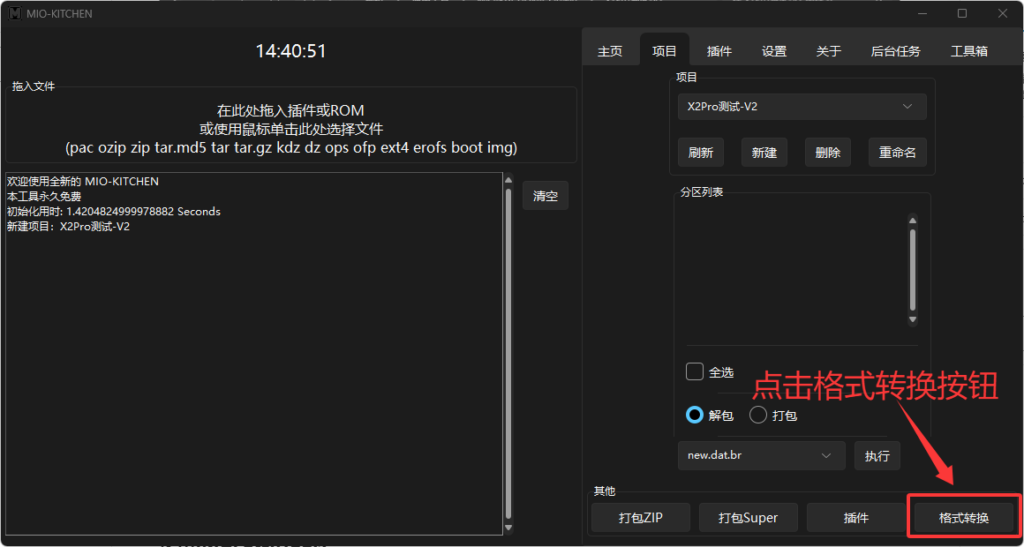This screenshot has width=1024, height=547.
Task: Select the 打包 pack radio button
Action: (x=758, y=415)
